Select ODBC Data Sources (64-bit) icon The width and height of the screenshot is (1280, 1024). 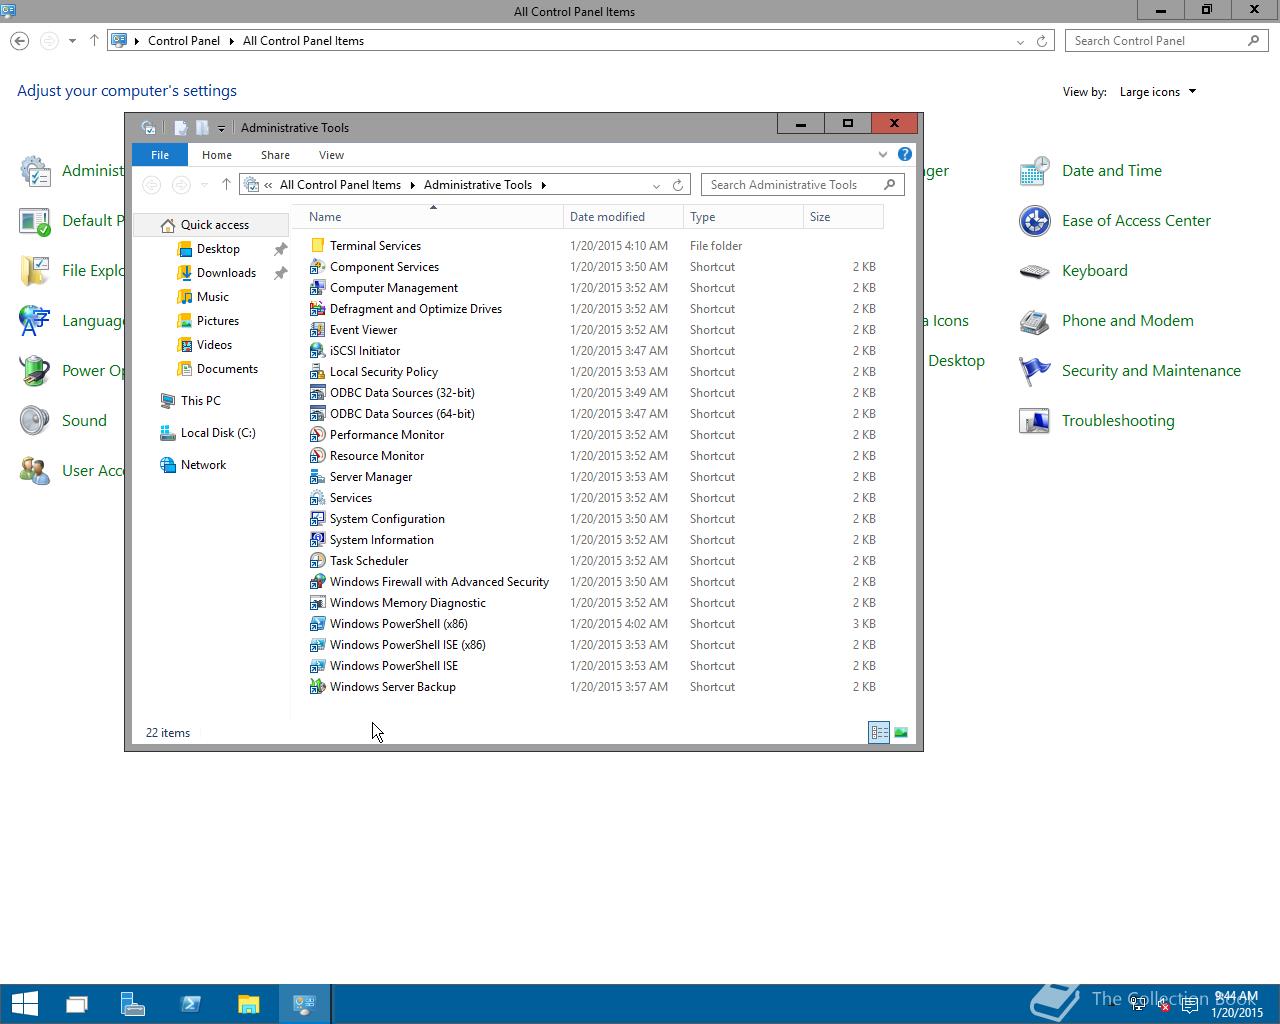[x=317, y=414]
